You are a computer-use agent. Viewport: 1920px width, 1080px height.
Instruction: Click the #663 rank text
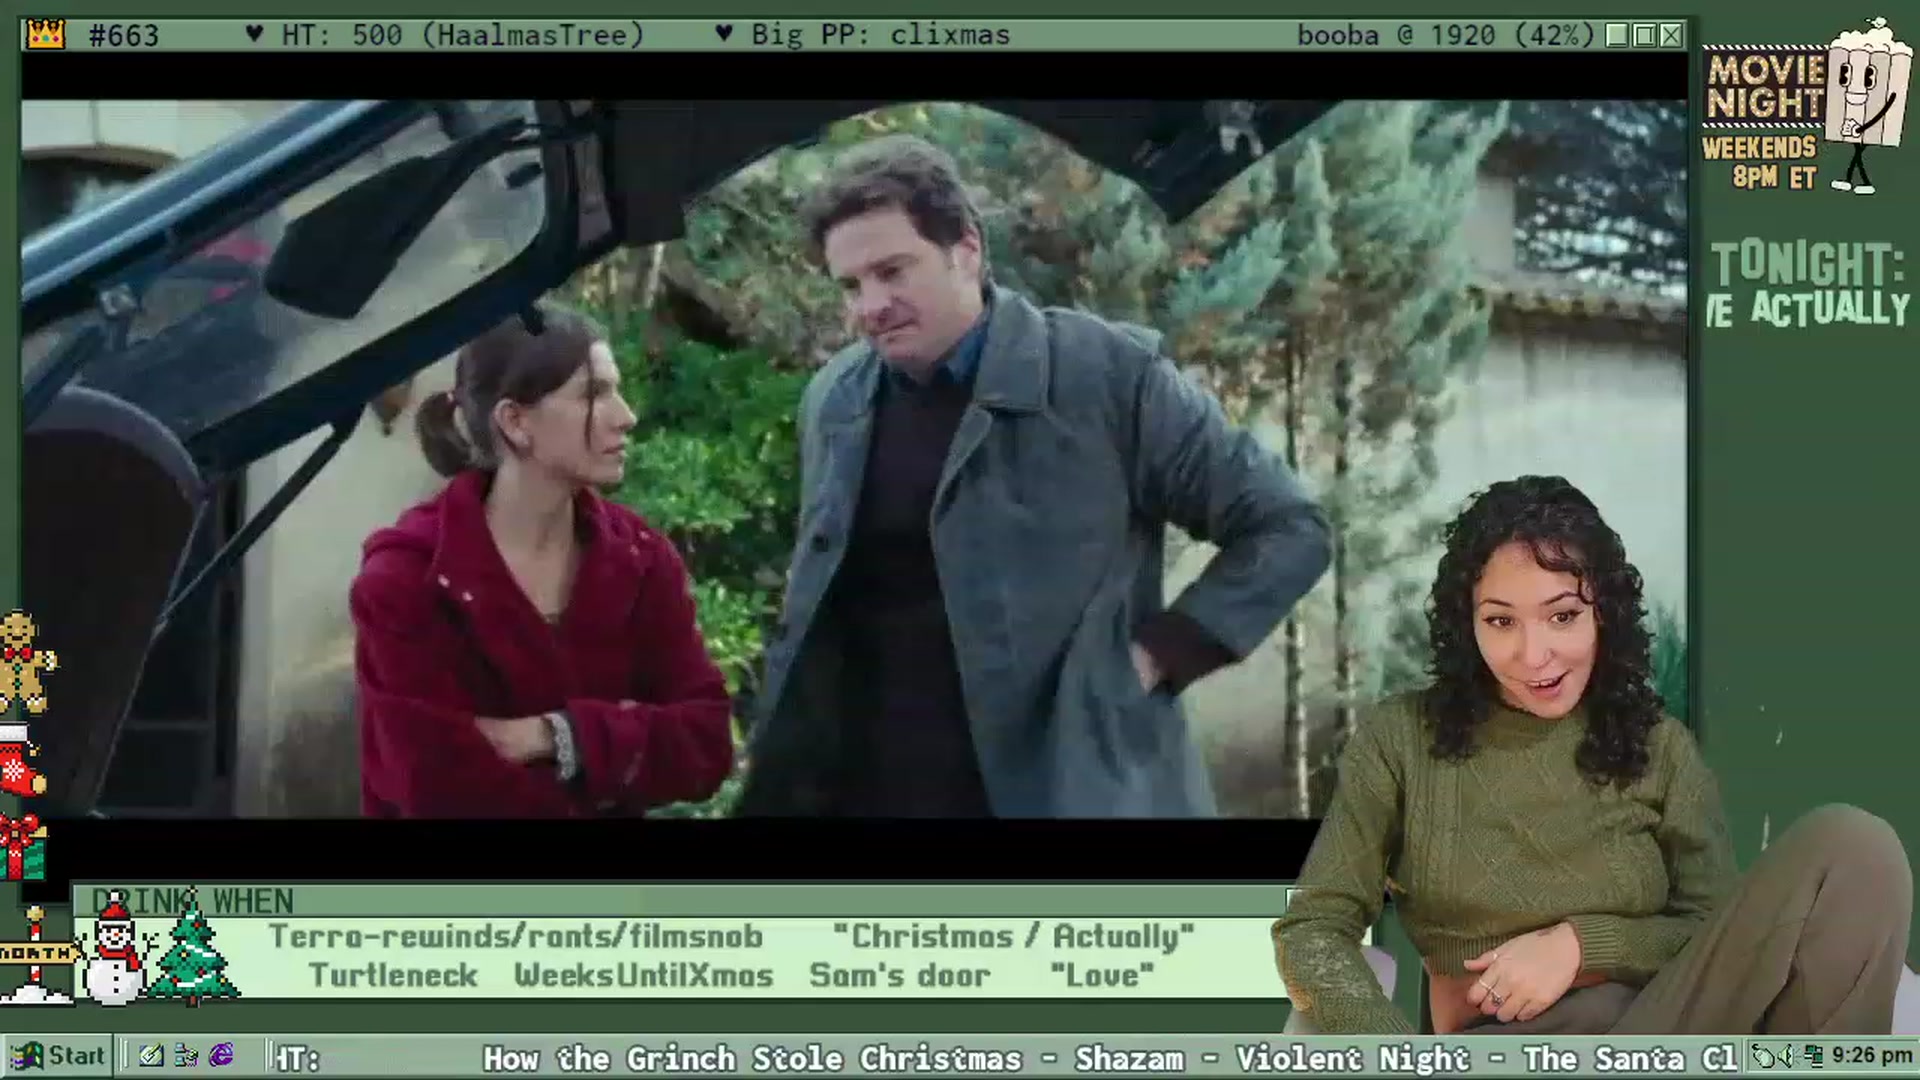pyautogui.click(x=124, y=36)
